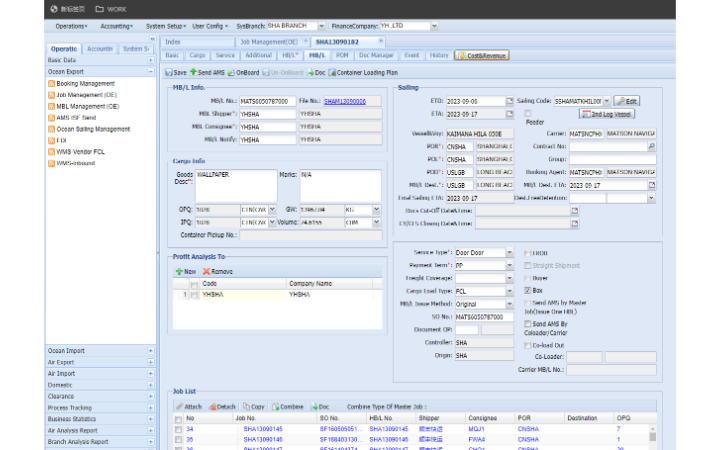Click Combine in the Job List toolbar
Image resolution: width=720 pixels, height=450 pixels.
click(x=288, y=407)
